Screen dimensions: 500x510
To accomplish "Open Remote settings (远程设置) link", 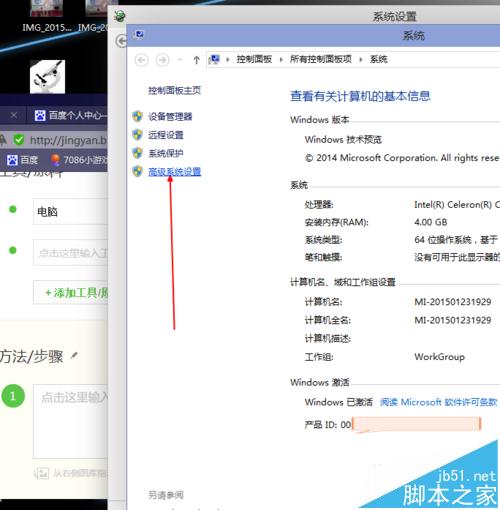I will tap(166, 135).
